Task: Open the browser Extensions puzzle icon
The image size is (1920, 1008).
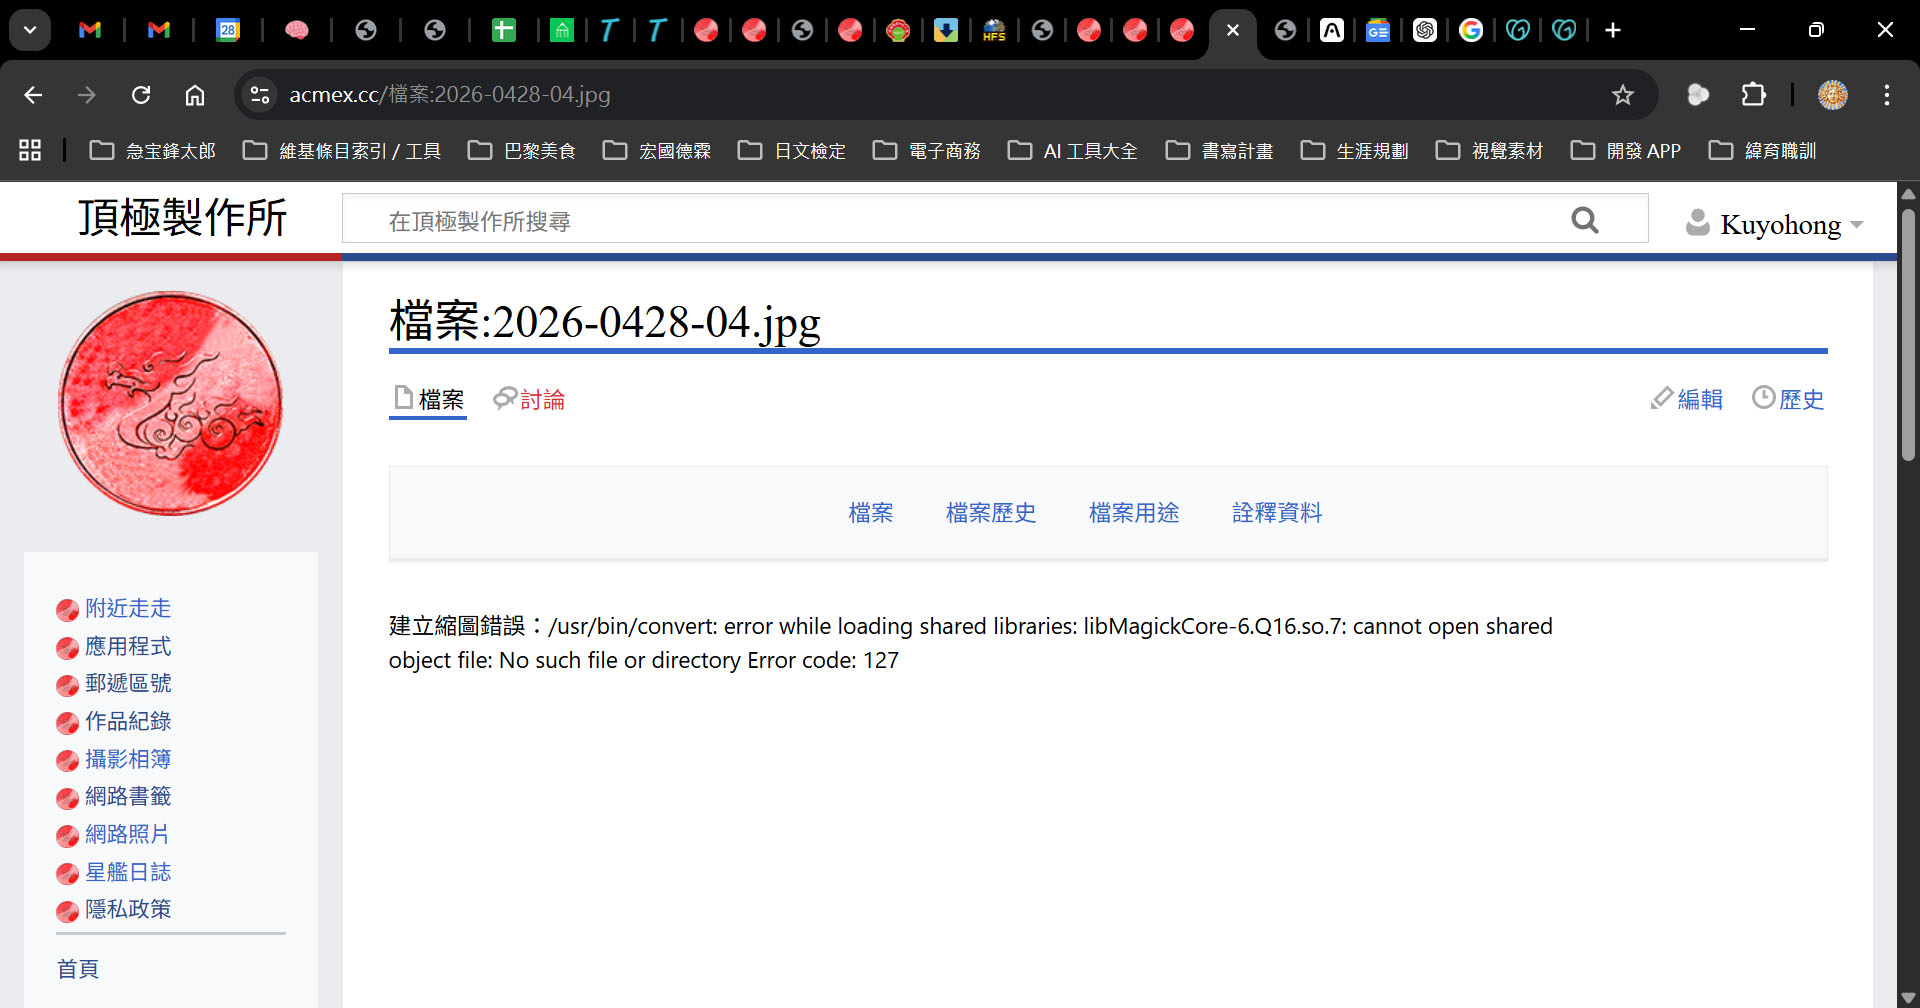Action: pyautogui.click(x=1753, y=95)
